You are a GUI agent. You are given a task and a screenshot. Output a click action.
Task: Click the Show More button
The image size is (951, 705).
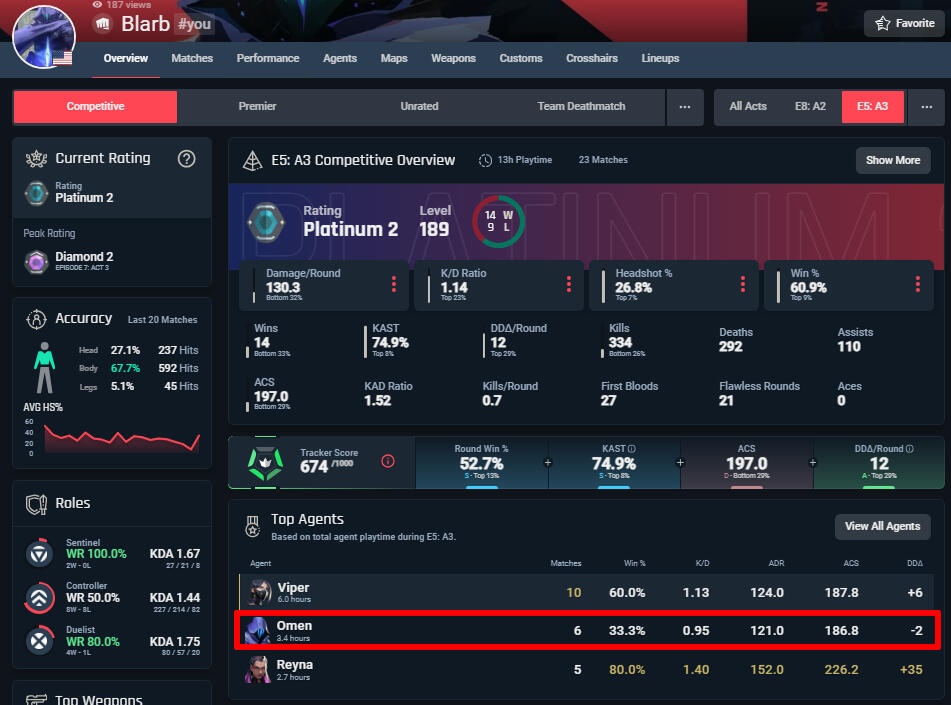(x=892, y=160)
